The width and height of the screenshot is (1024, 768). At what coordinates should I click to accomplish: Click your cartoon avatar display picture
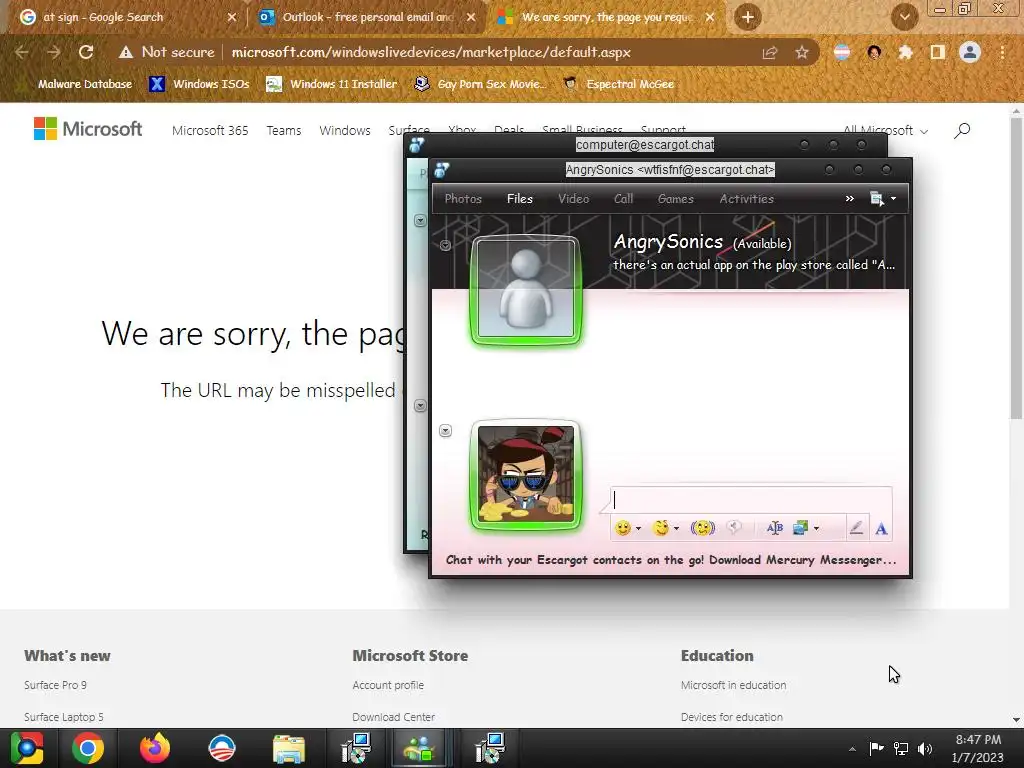(526, 475)
